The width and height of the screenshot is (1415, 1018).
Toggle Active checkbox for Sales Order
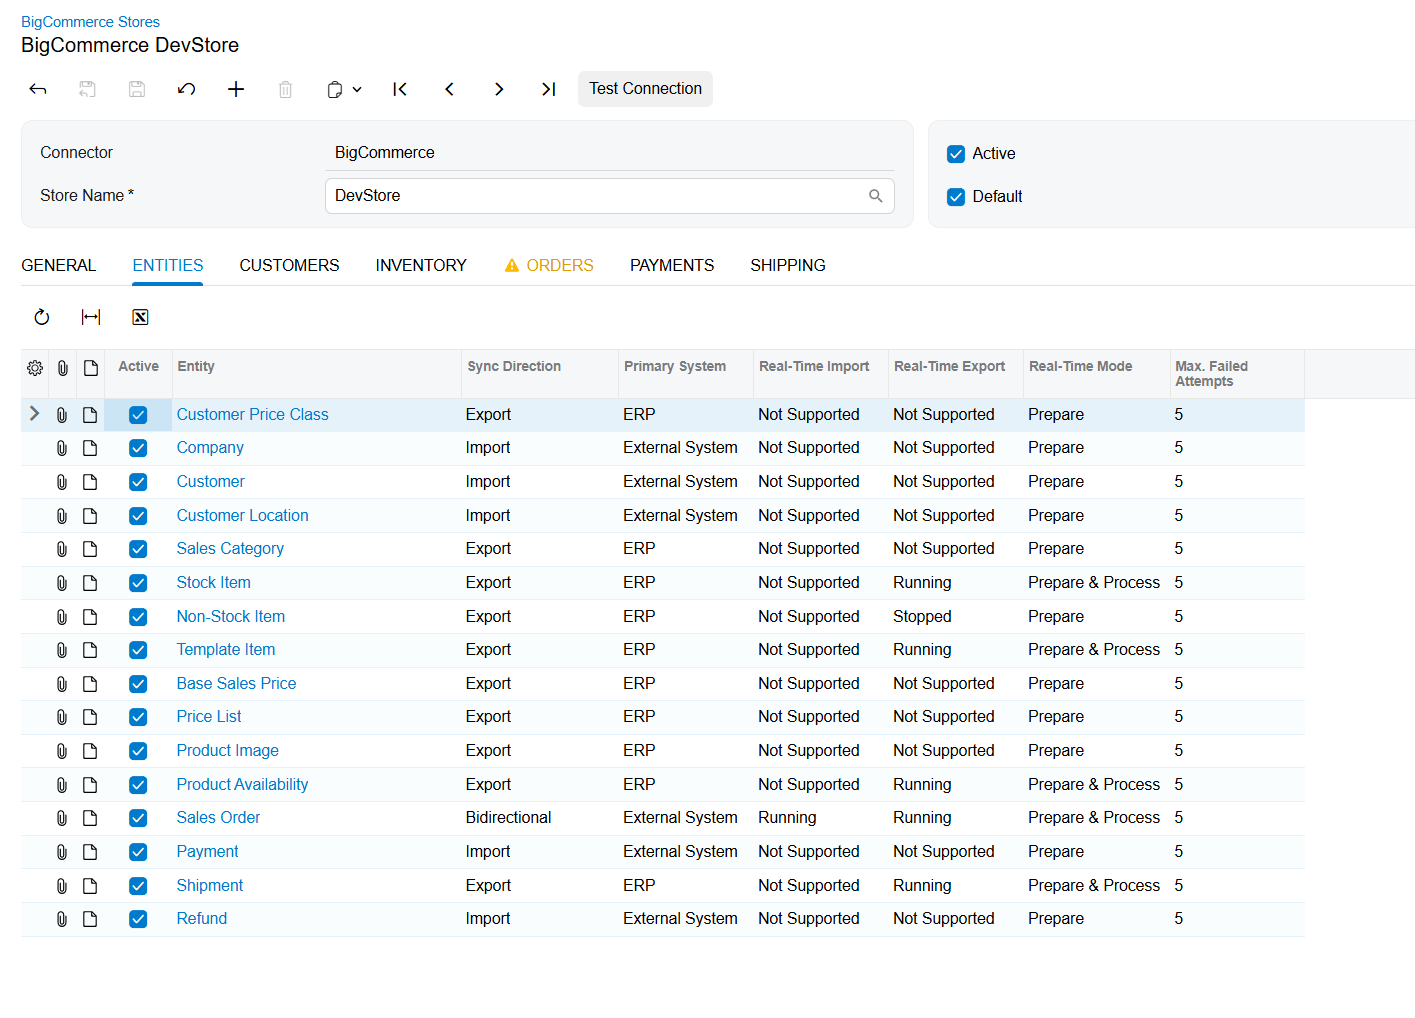(x=138, y=818)
